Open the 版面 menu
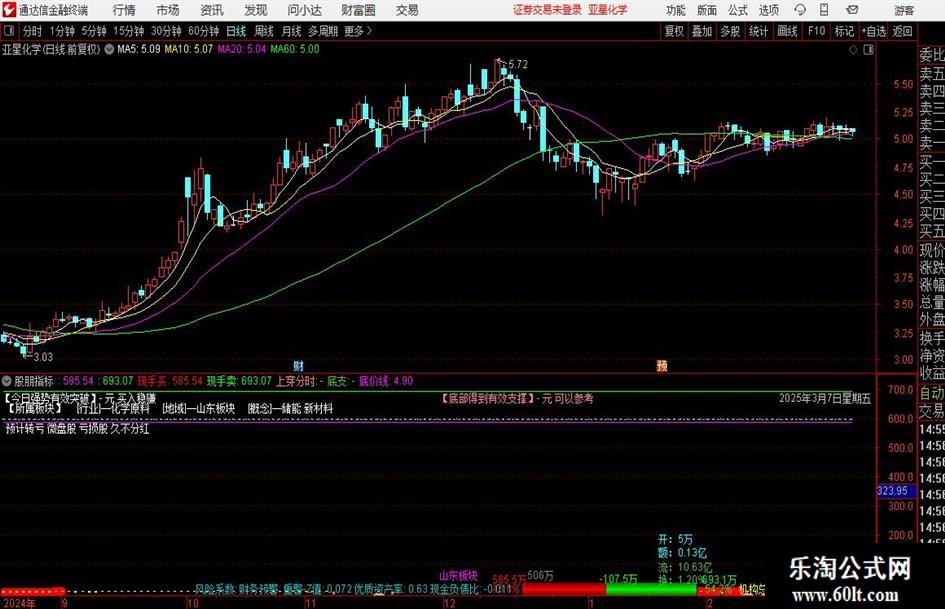The width and height of the screenshot is (945, 609). coord(706,10)
